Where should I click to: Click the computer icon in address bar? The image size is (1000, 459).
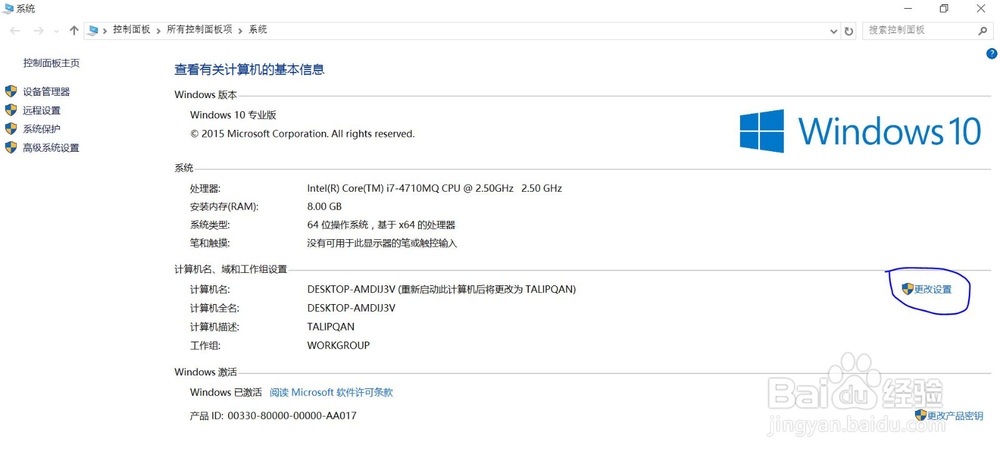pyautogui.click(x=94, y=31)
